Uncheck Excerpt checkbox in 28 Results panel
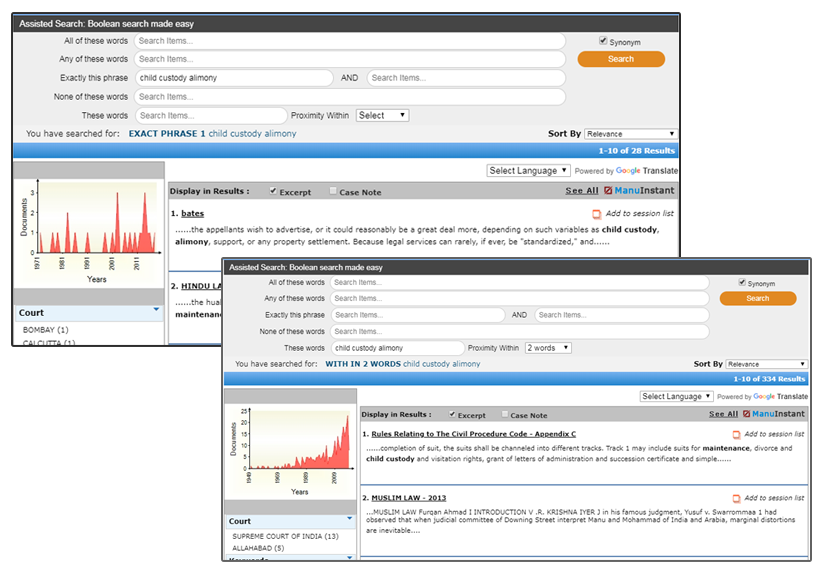This screenshot has height=576, width=823. coord(273,191)
